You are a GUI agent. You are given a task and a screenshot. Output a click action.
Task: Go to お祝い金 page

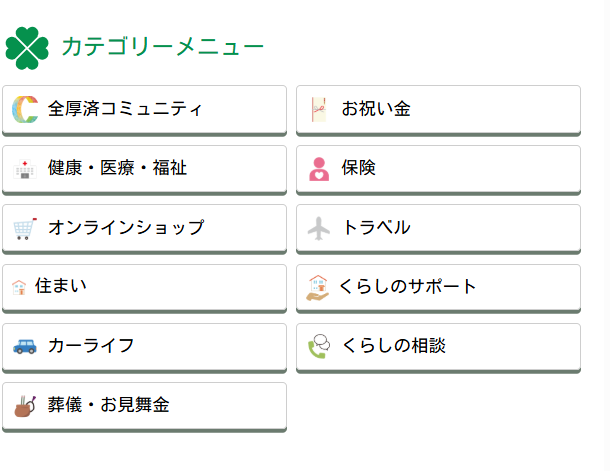coord(376,108)
